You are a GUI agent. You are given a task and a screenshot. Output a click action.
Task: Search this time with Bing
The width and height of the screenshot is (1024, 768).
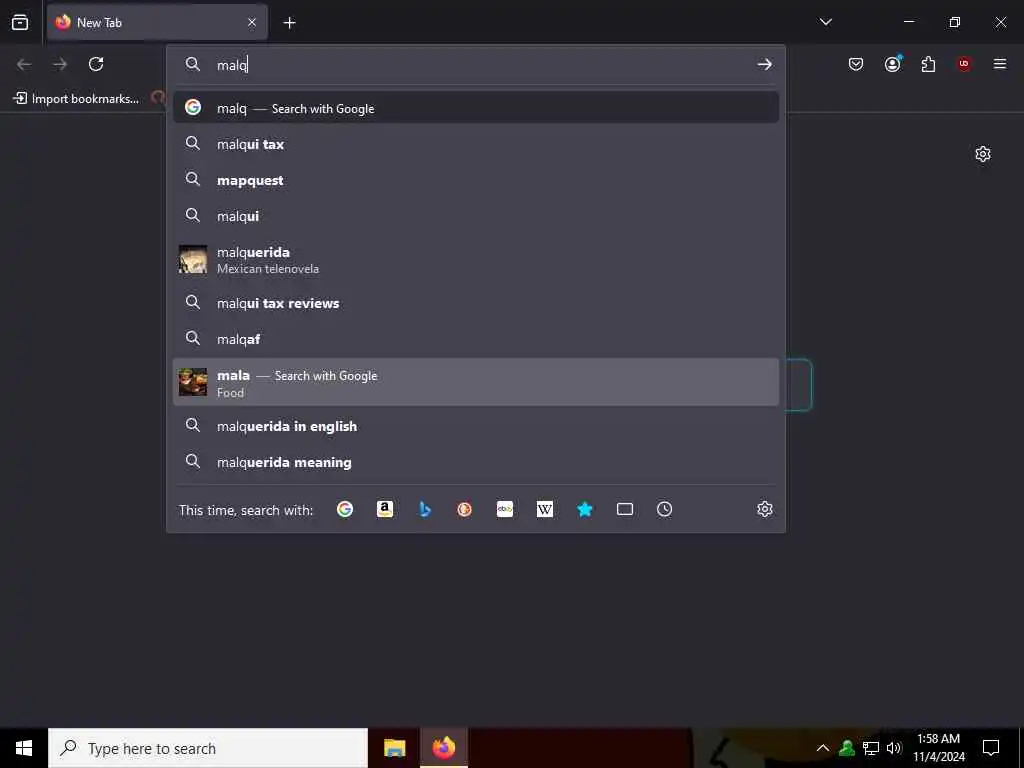pyautogui.click(x=425, y=509)
